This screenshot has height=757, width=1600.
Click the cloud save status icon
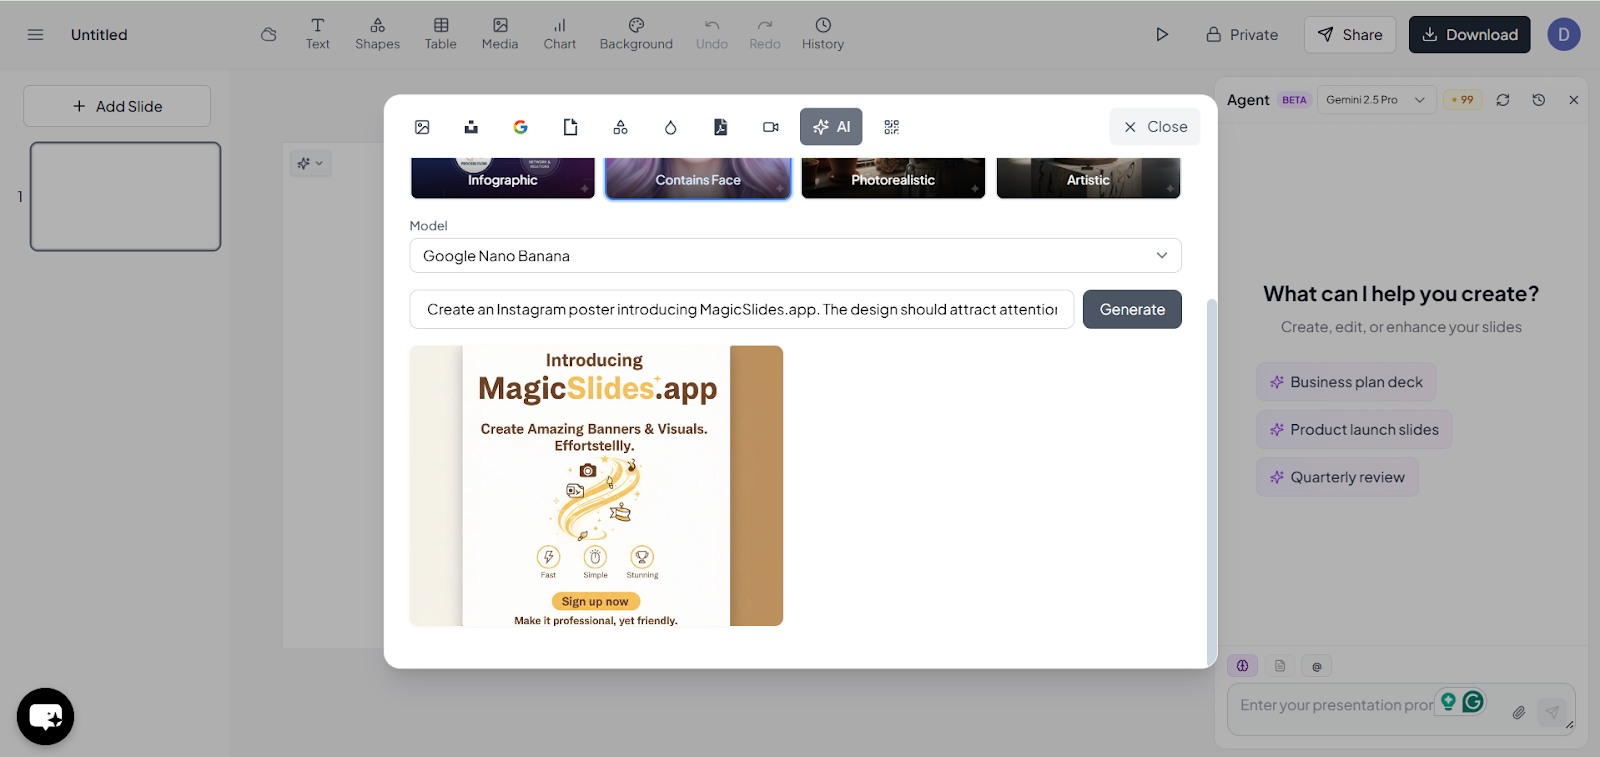coord(269,35)
